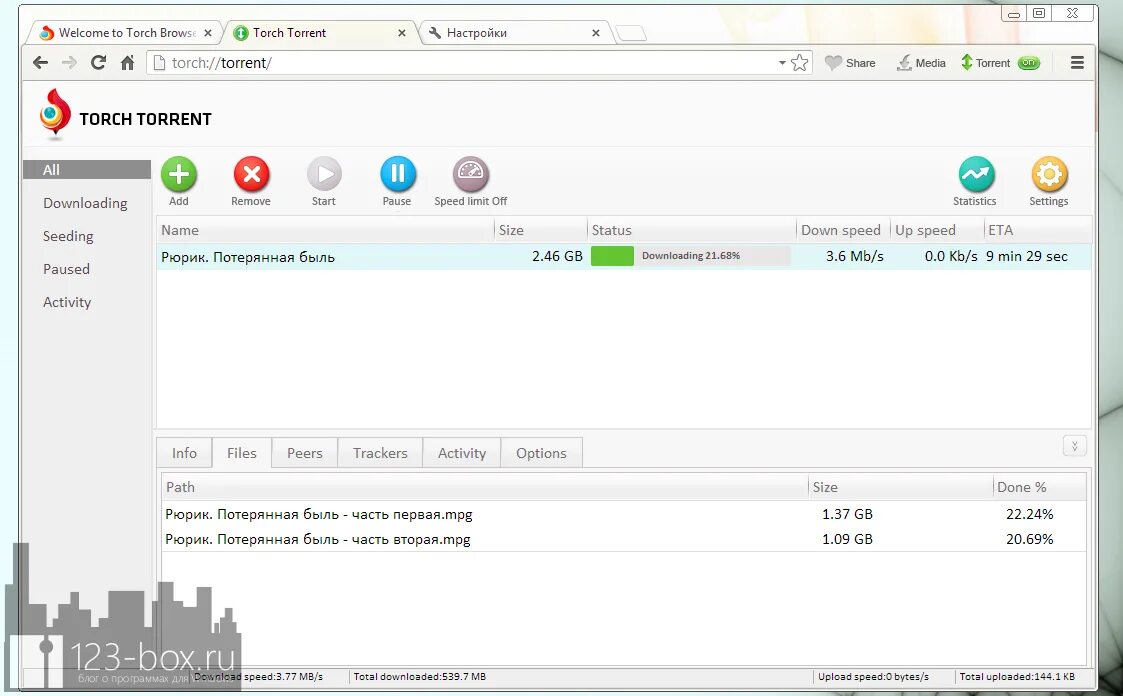Click Upload speed:0 bytes/s status entry
Image resolution: width=1123 pixels, height=696 pixels.
[x=873, y=677]
